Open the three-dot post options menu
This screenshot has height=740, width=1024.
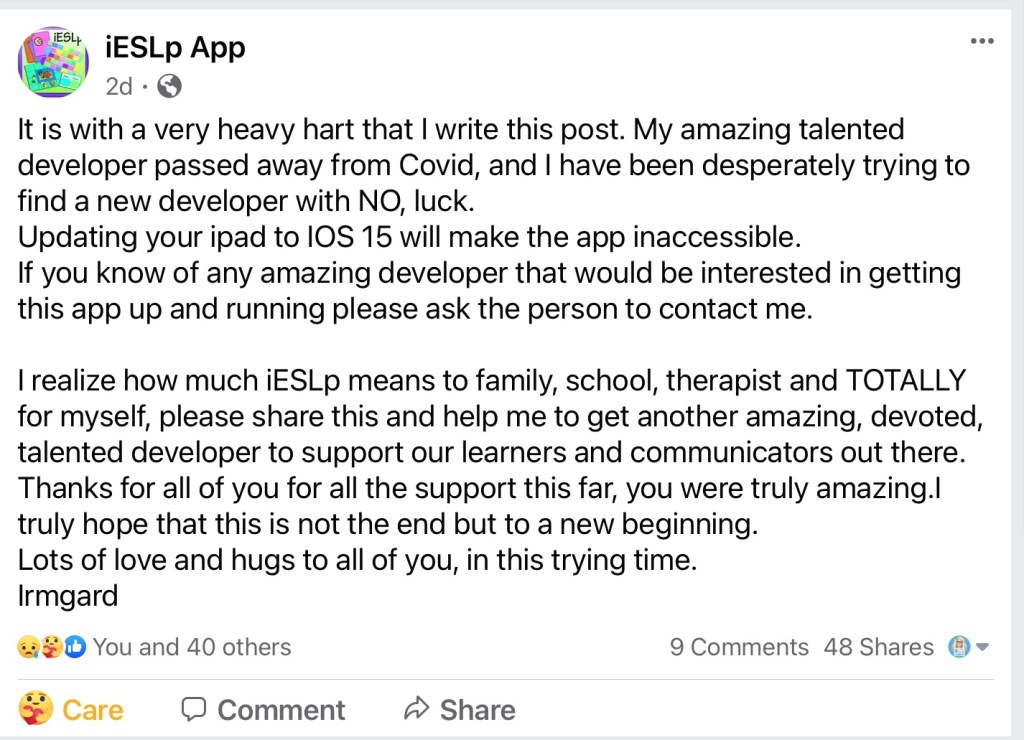982,41
